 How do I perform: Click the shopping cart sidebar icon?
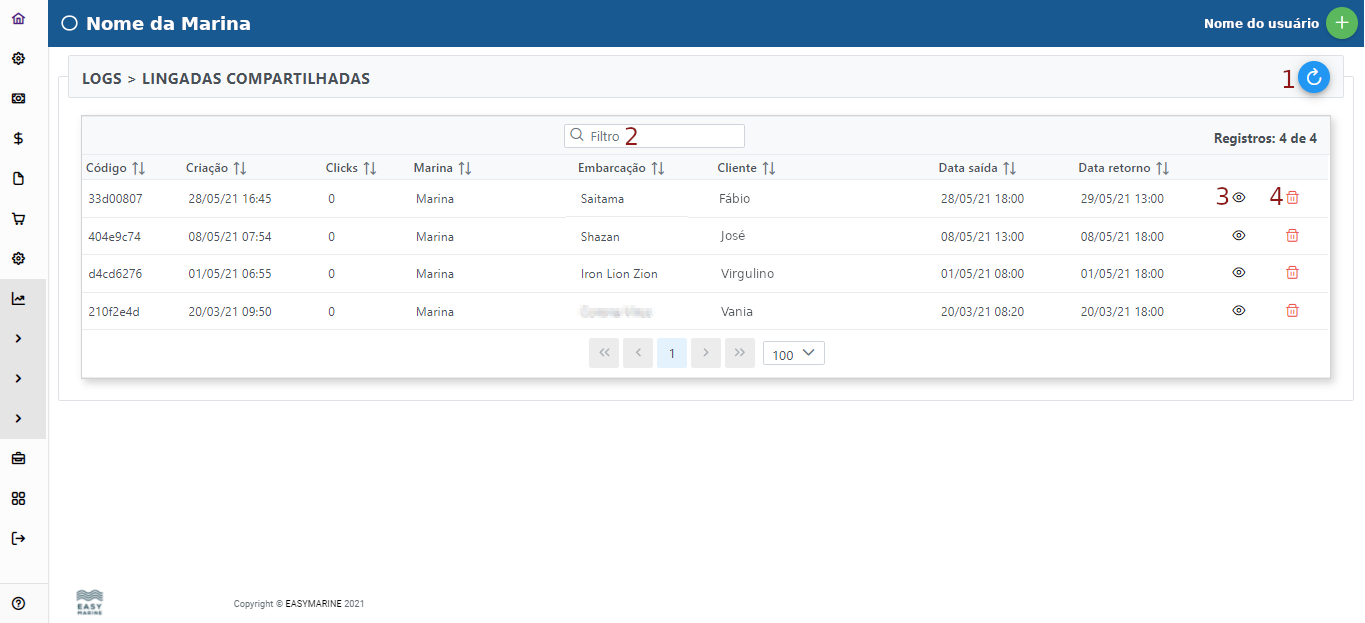click(x=18, y=219)
